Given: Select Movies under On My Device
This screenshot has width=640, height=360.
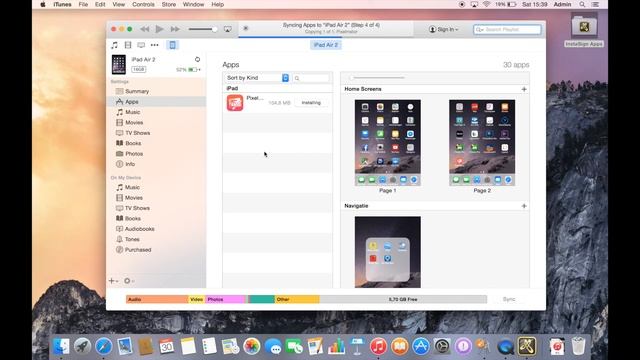Looking at the screenshot, I should (x=133, y=198).
